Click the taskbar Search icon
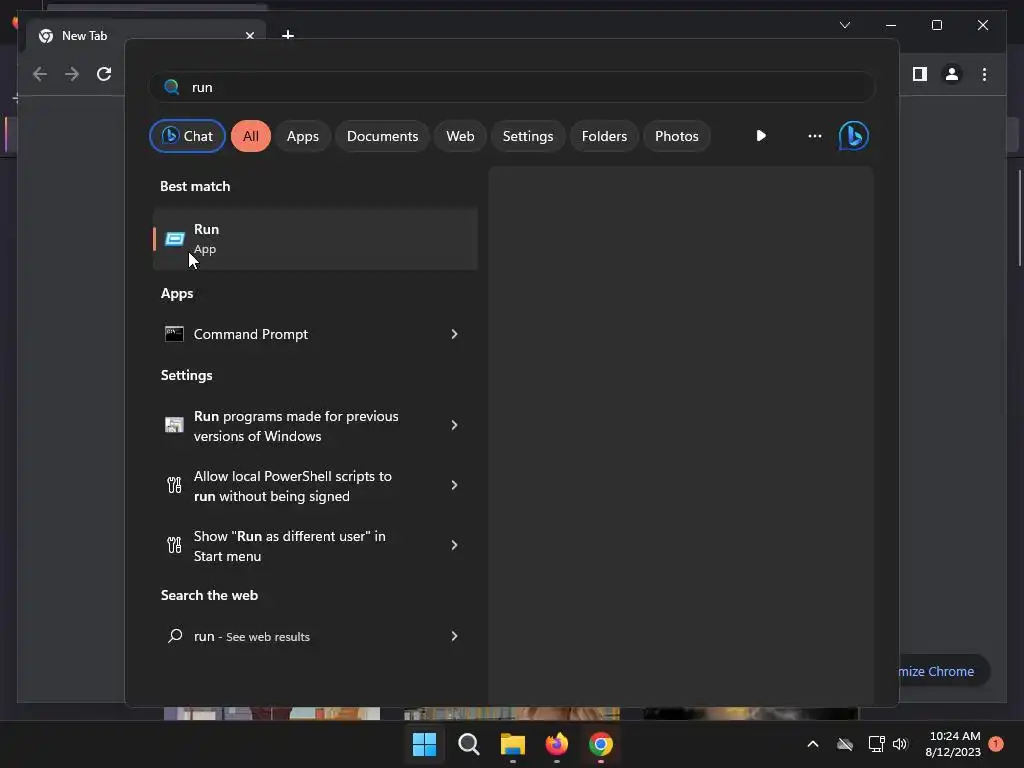Viewport: 1024px width, 768px height. [469, 744]
